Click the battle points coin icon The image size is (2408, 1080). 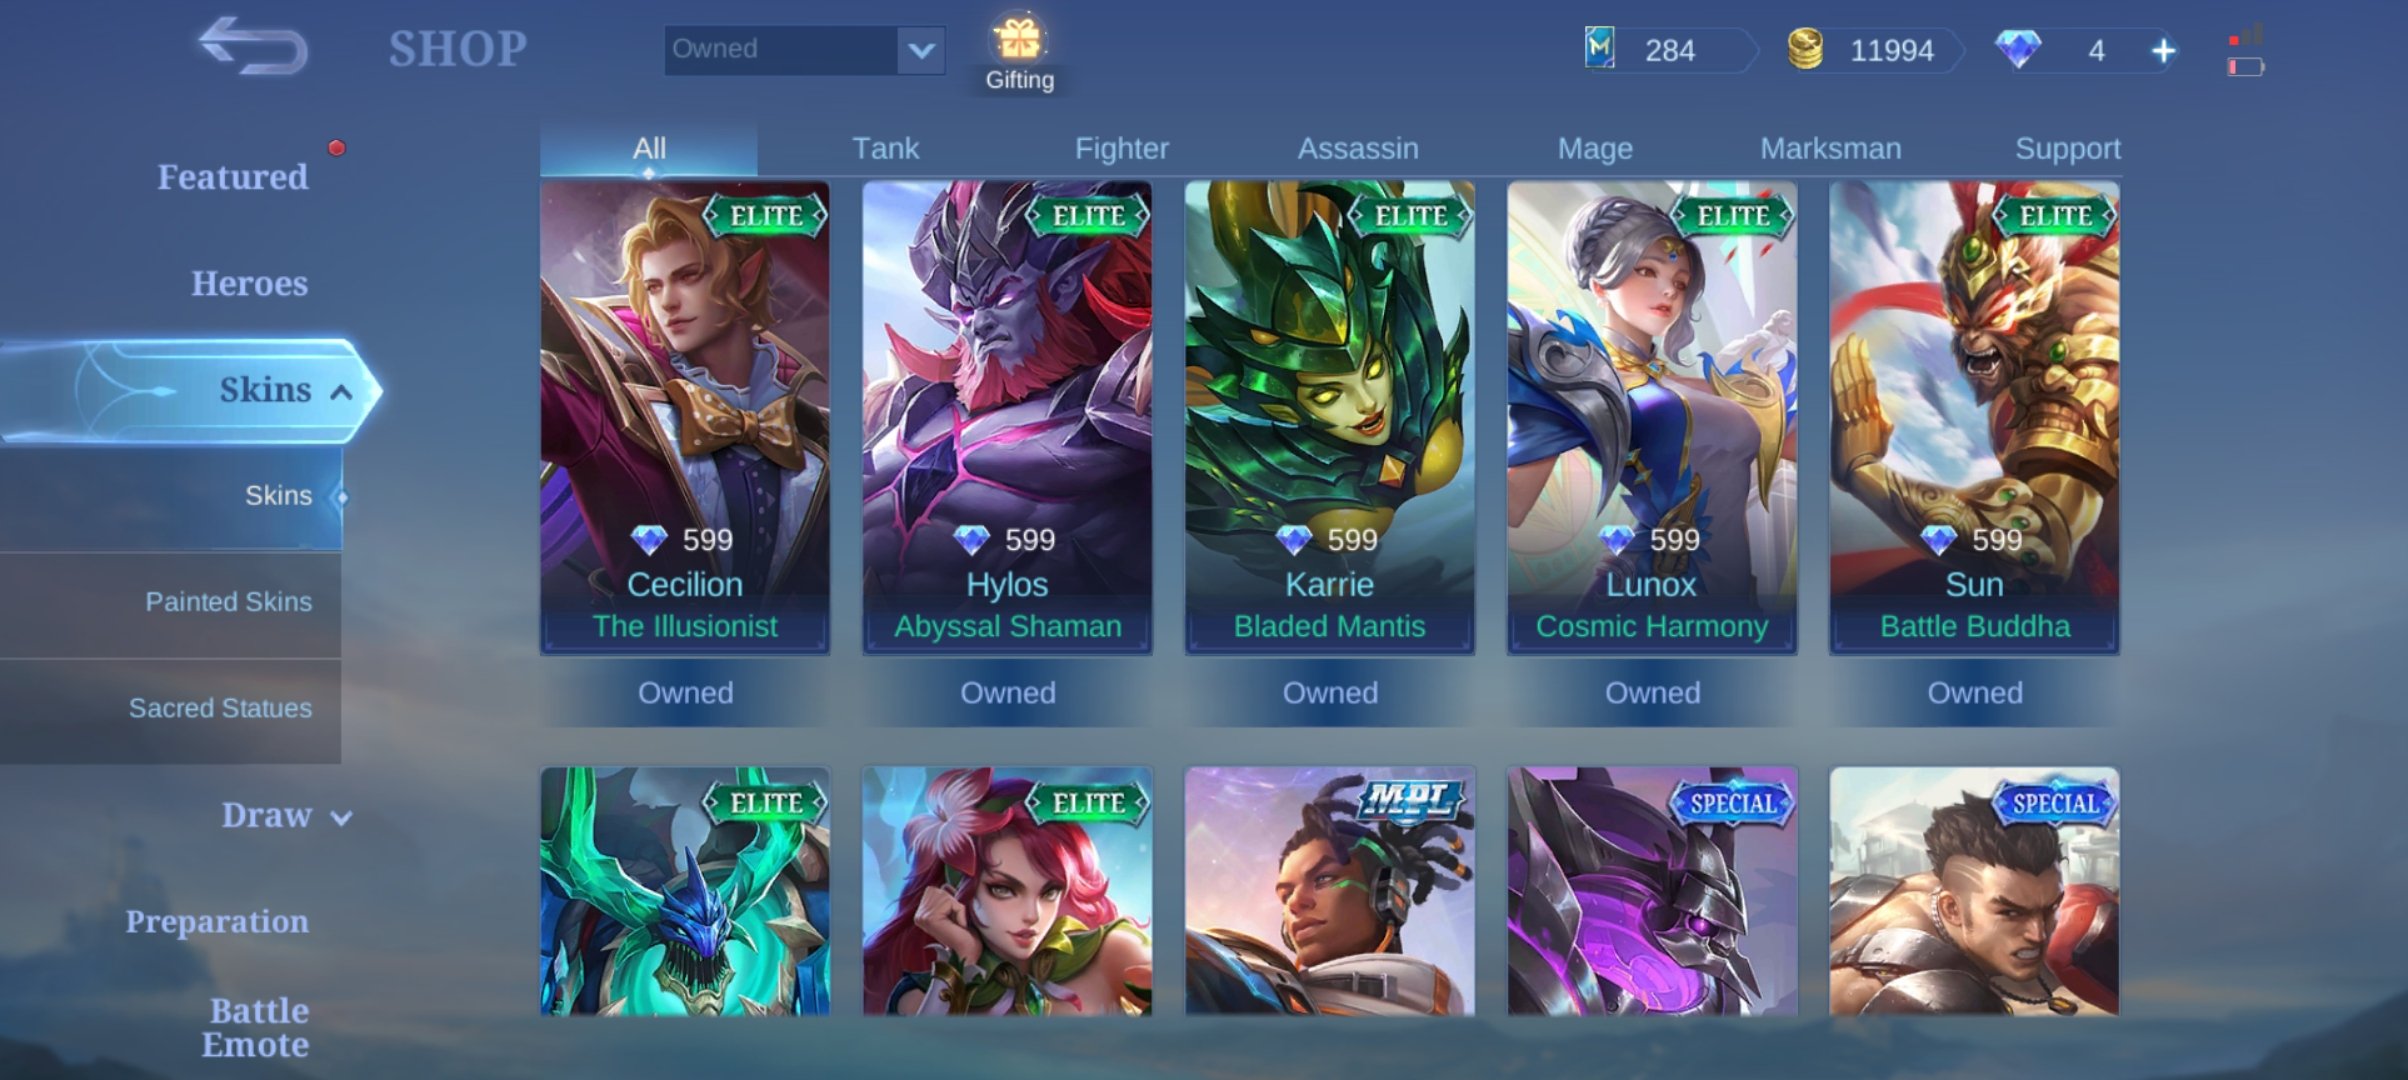click(x=1805, y=49)
